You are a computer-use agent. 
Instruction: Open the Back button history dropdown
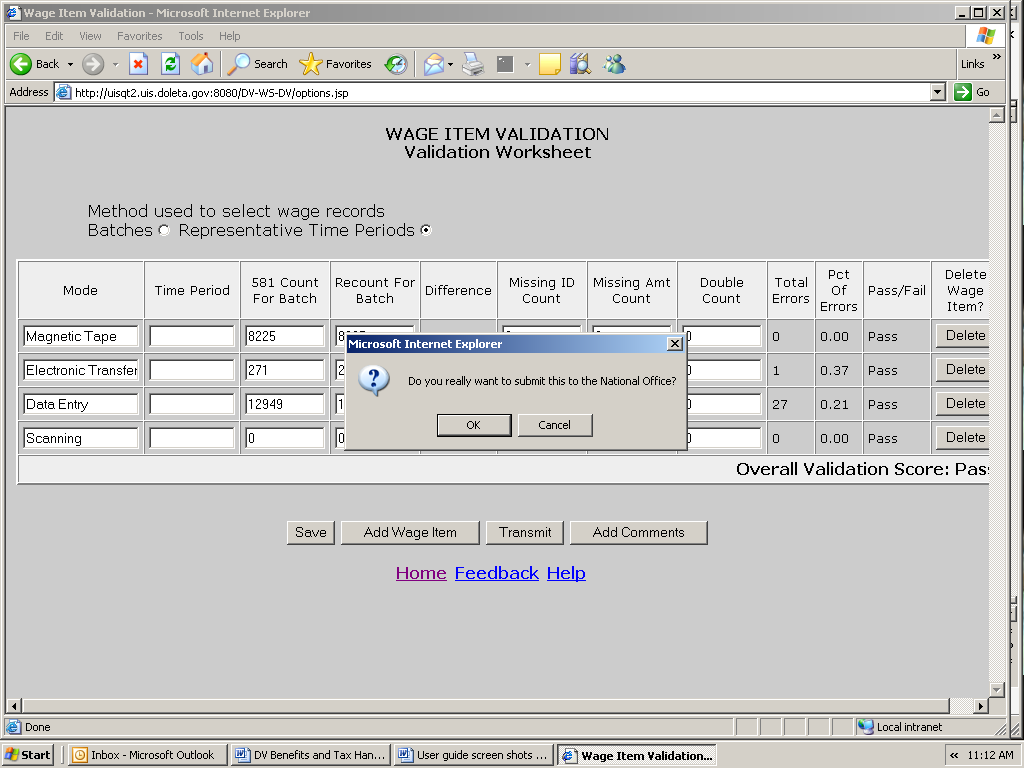(x=70, y=64)
